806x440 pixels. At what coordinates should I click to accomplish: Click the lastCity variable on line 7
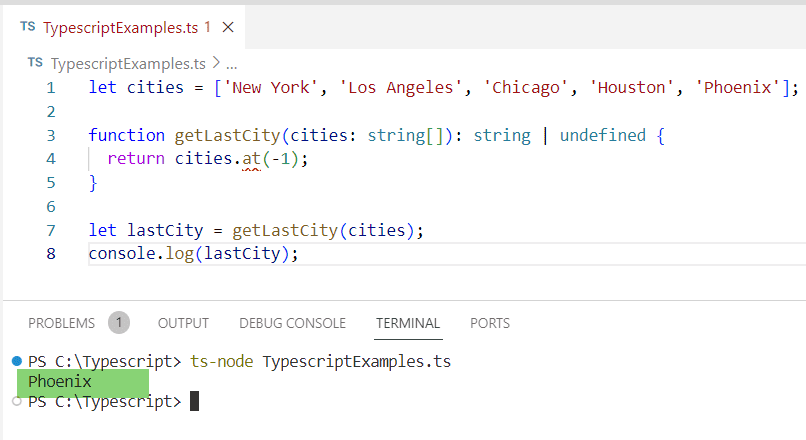tap(165, 230)
